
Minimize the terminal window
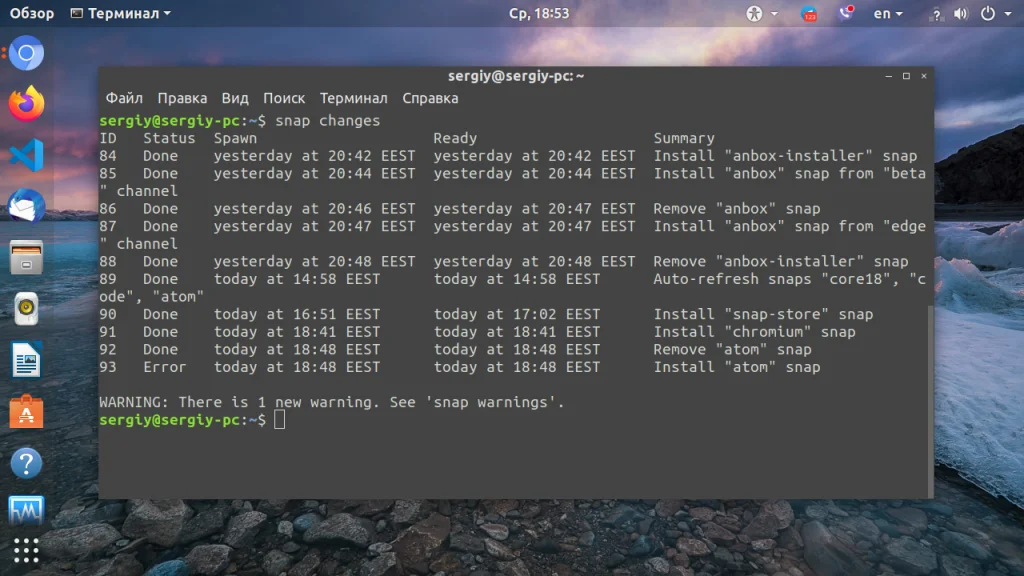(x=888, y=76)
